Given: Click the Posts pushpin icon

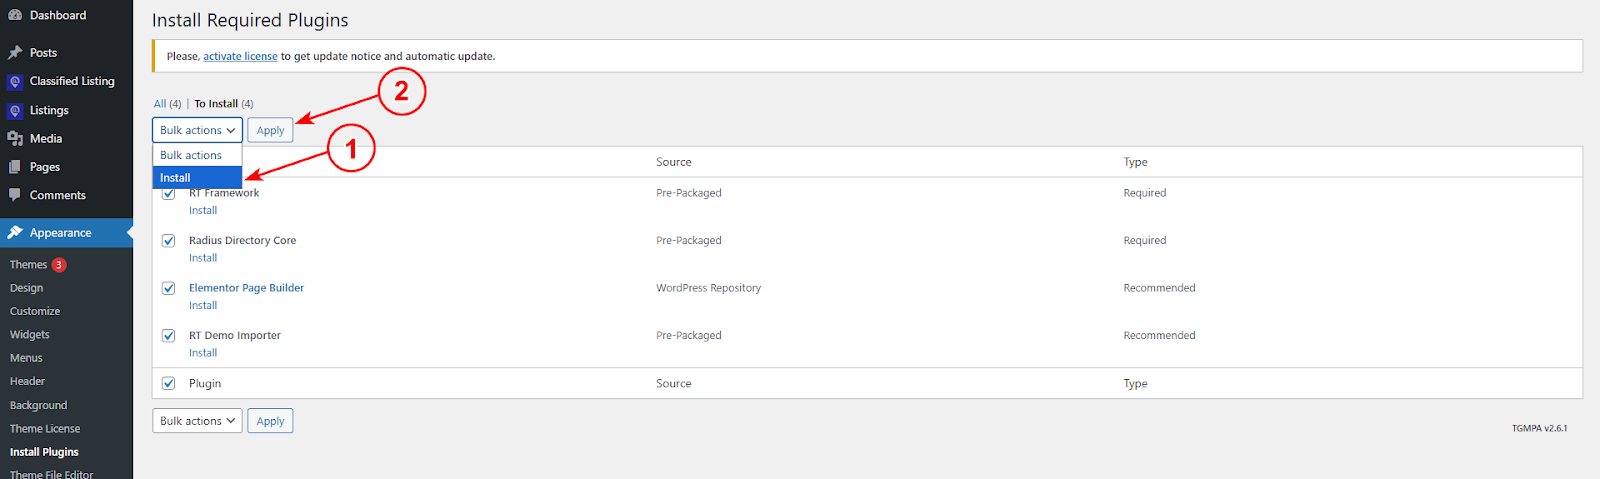Looking at the screenshot, I should (x=15, y=52).
